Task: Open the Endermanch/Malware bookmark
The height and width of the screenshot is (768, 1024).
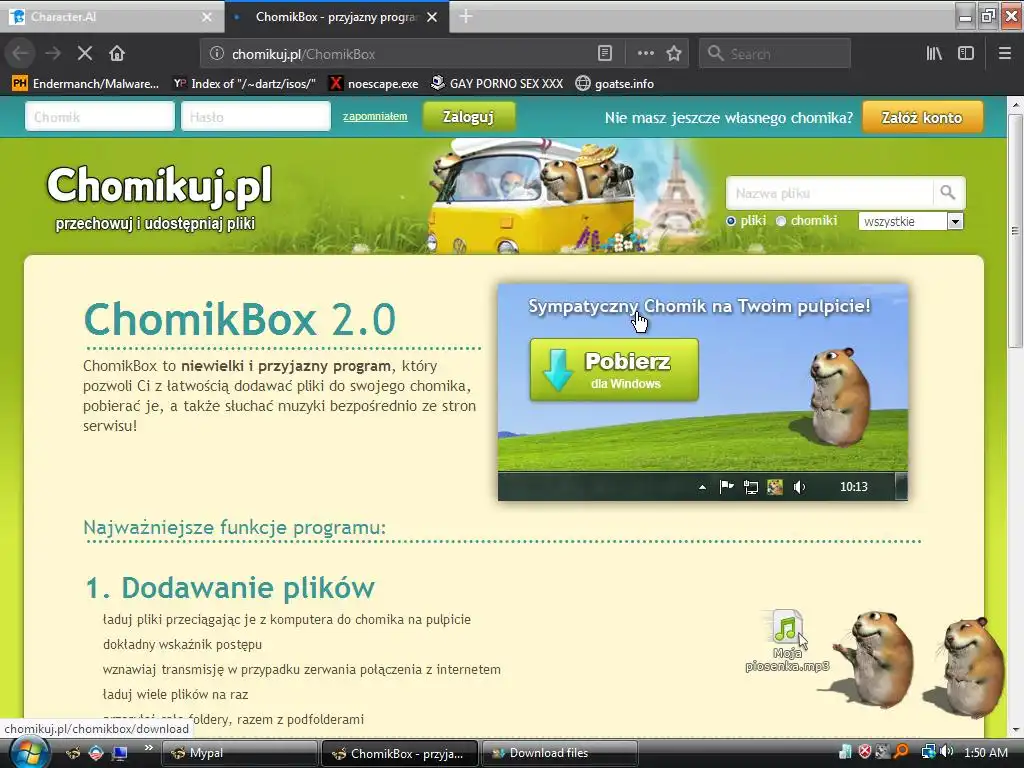Action: pyautogui.click(x=86, y=84)
